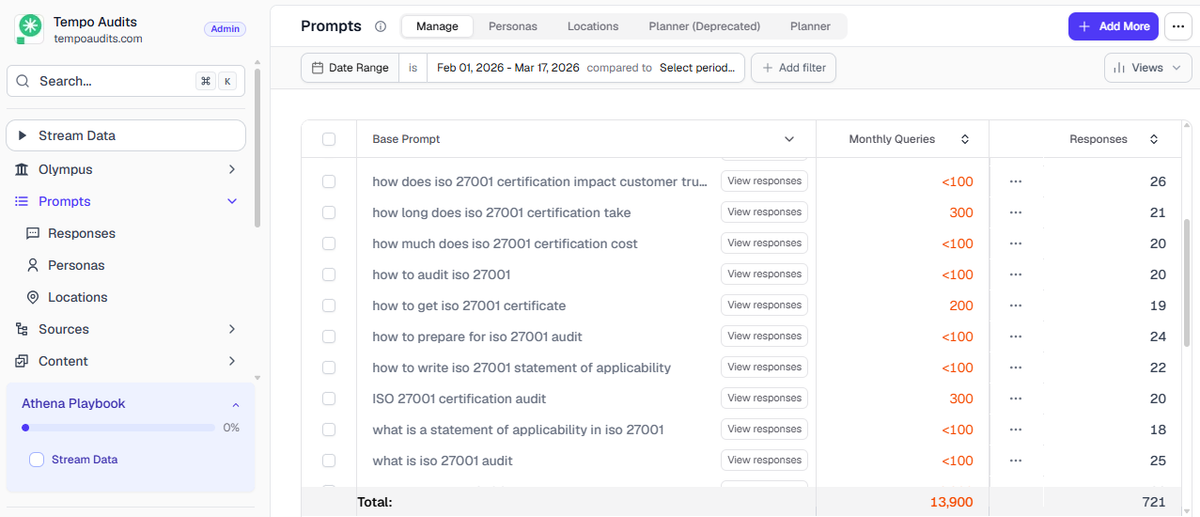The width and height of the screenshot is (1200, 517).
Task: Open row menu for 'how does iso 27001 certification impact'
Action: point(1016,182)
